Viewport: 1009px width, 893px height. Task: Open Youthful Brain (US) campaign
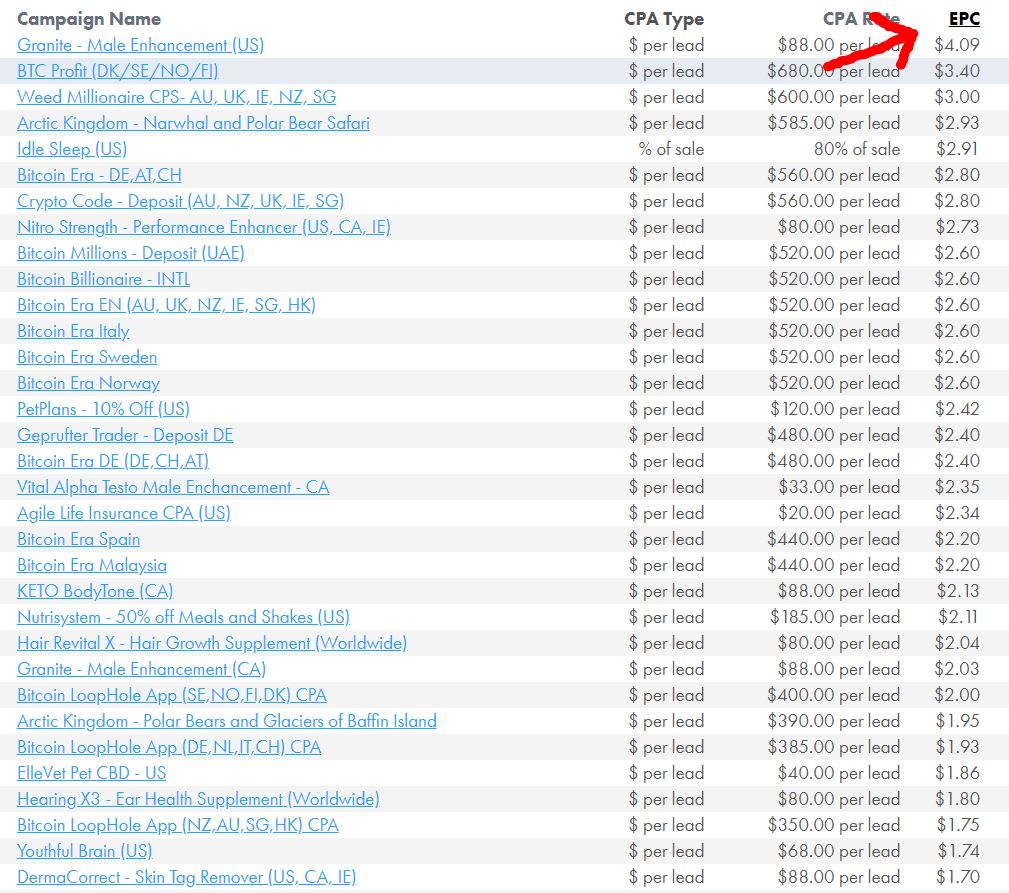point(84,851)
